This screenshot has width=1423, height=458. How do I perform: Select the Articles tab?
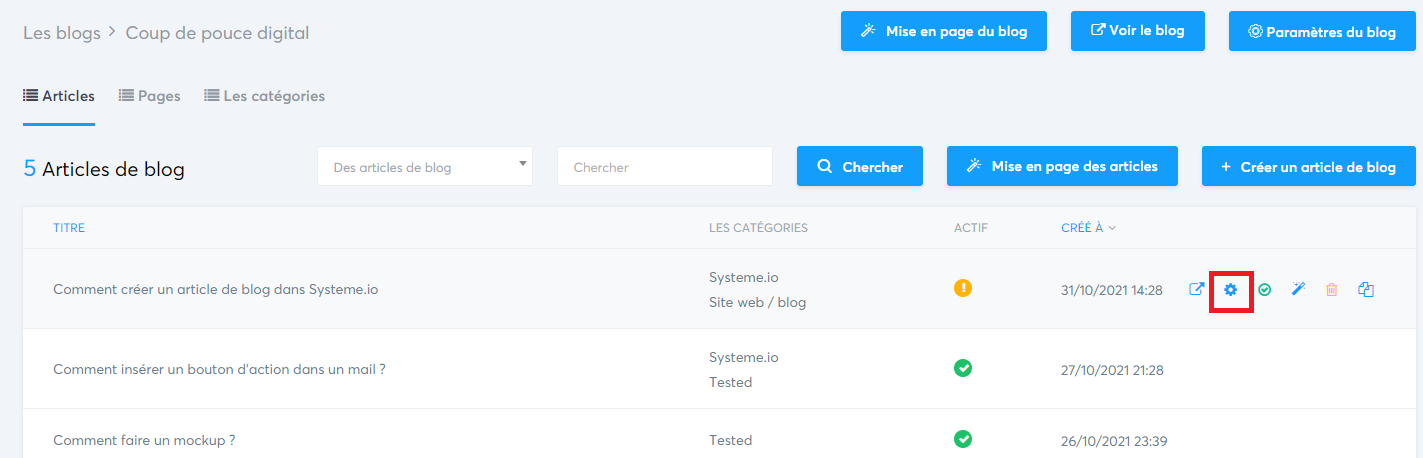point(59,96)
